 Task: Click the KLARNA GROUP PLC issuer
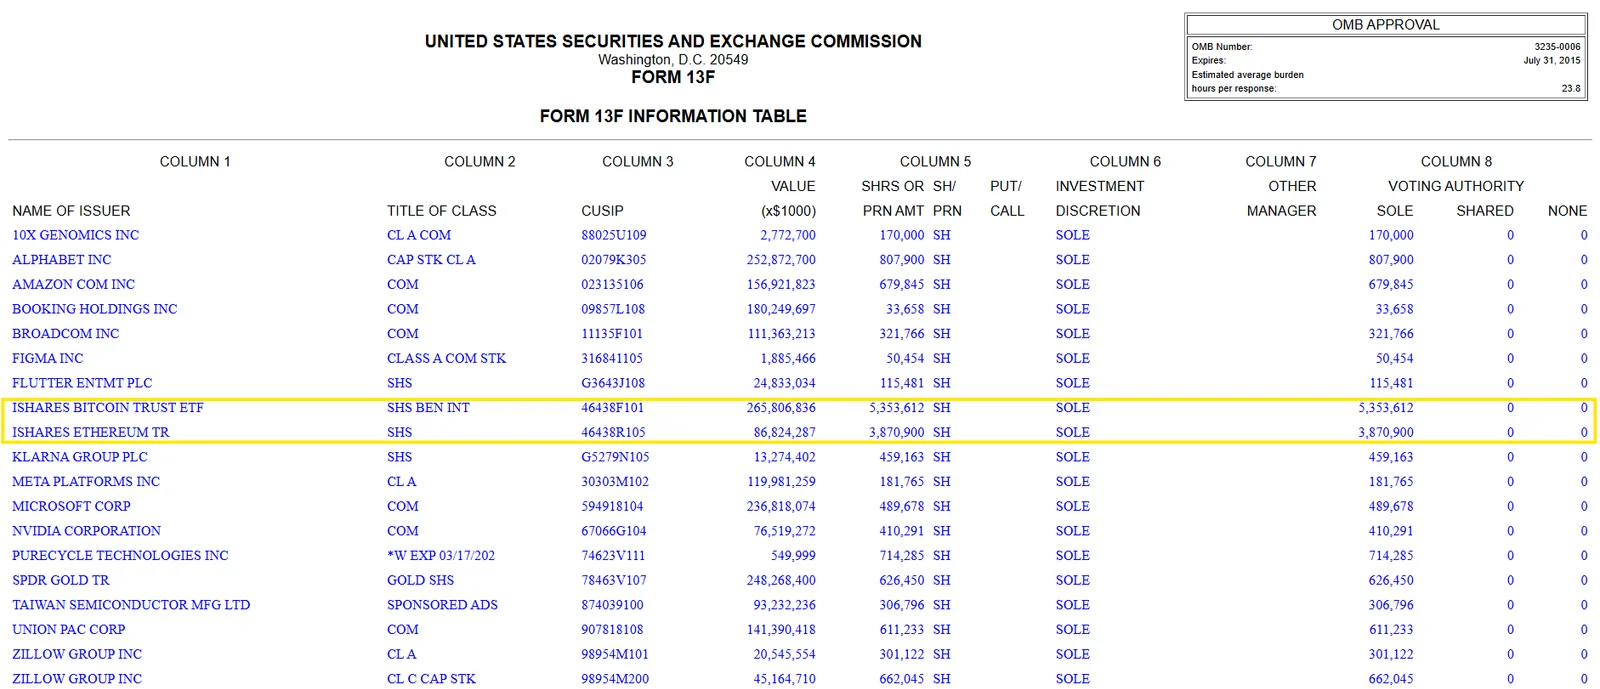(x=79, y=457)
